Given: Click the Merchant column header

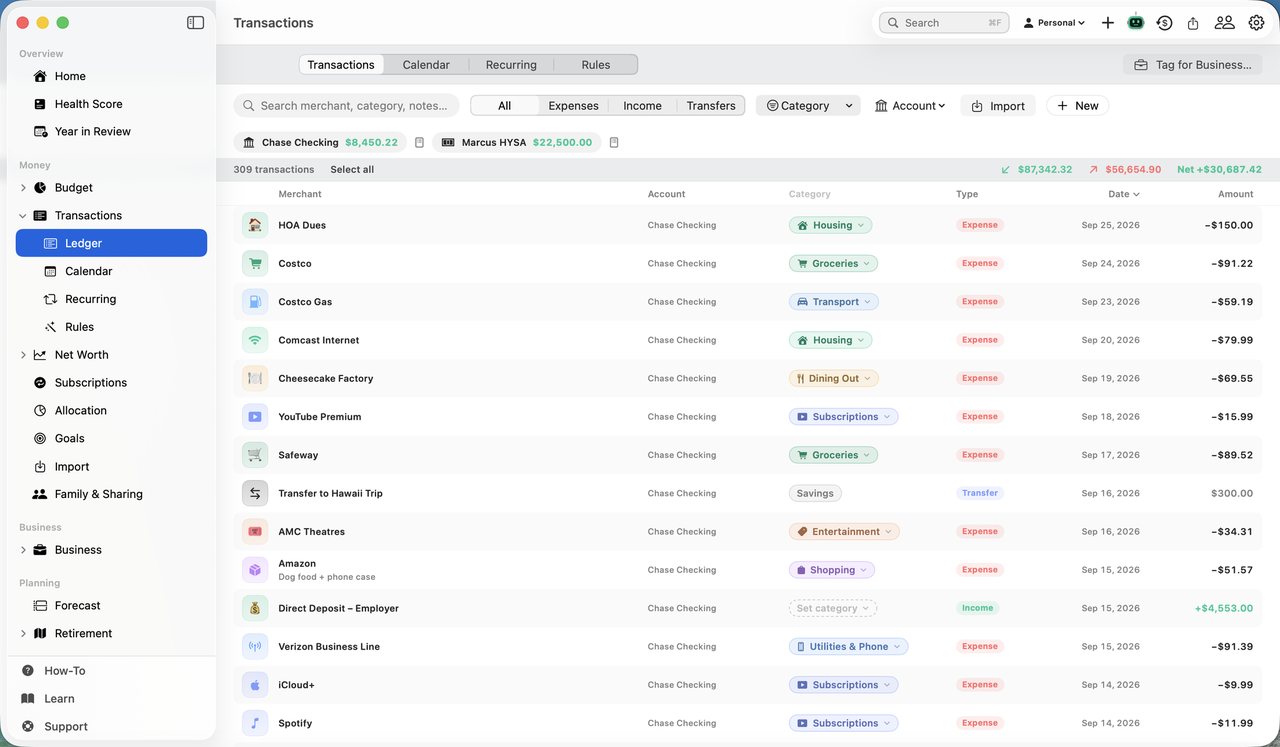Looking at the screenshot, I should tap(300, 194).
